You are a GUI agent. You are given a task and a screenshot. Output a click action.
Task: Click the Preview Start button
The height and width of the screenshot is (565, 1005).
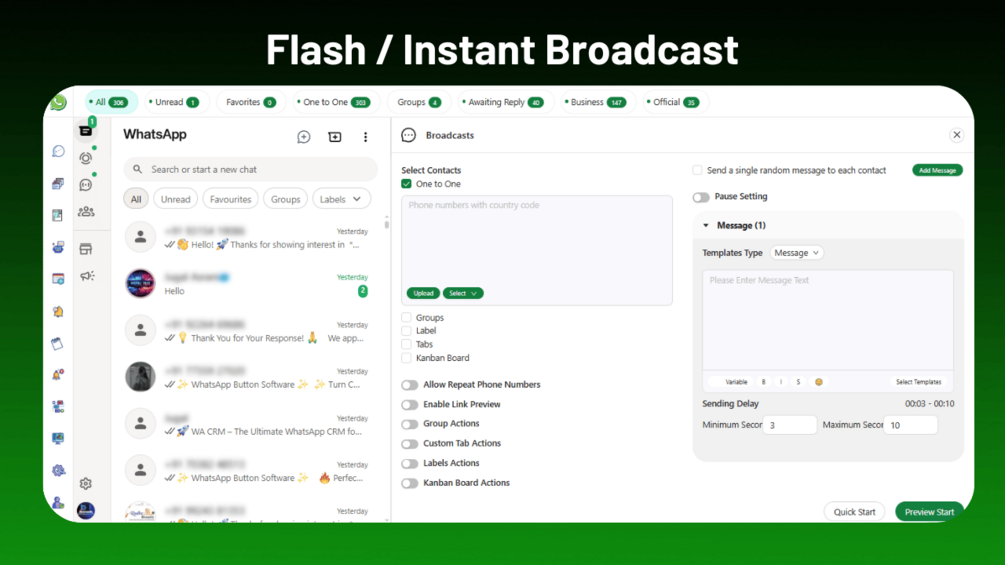click(x=929, y=512)
